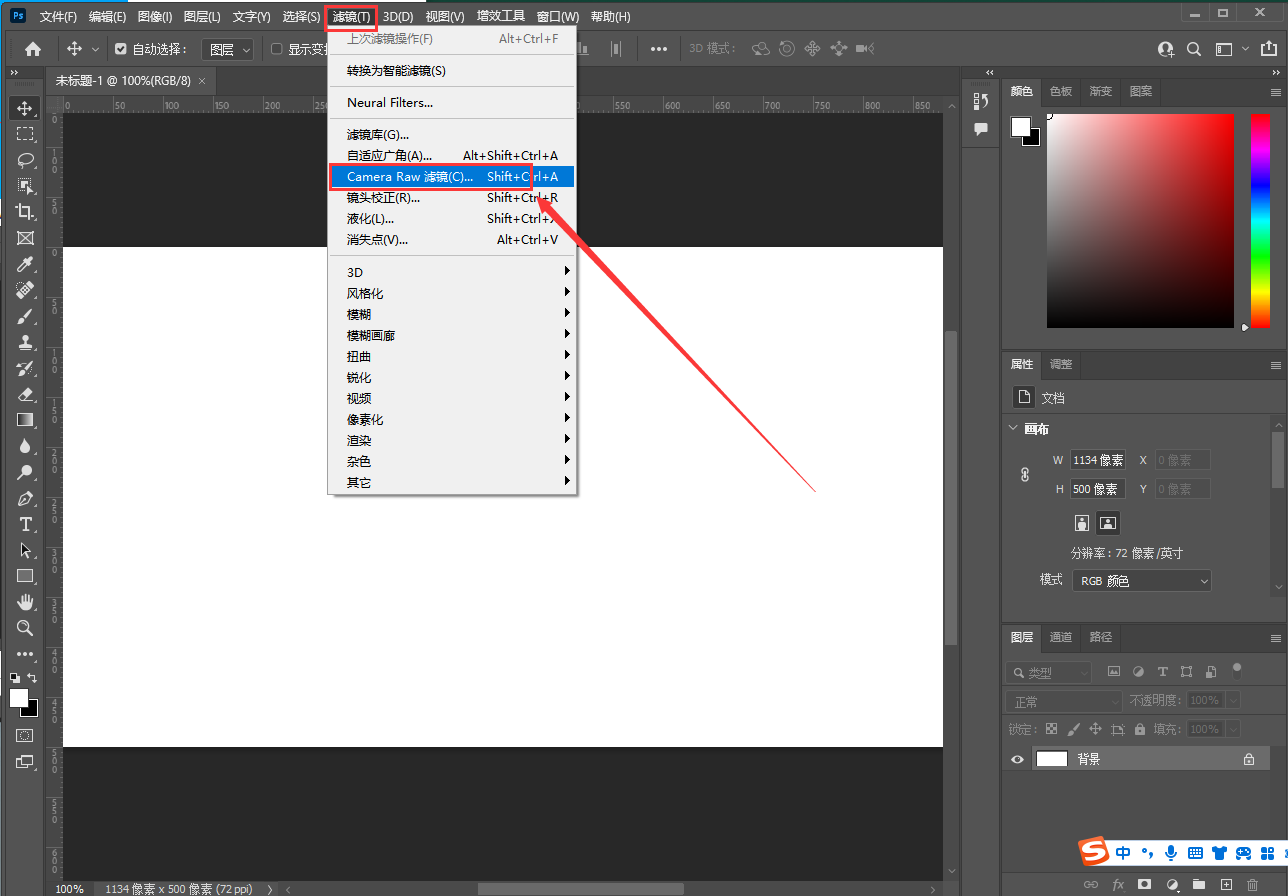Select the Pen tool
Screen dimensions: 1288x896
point(25,498)
